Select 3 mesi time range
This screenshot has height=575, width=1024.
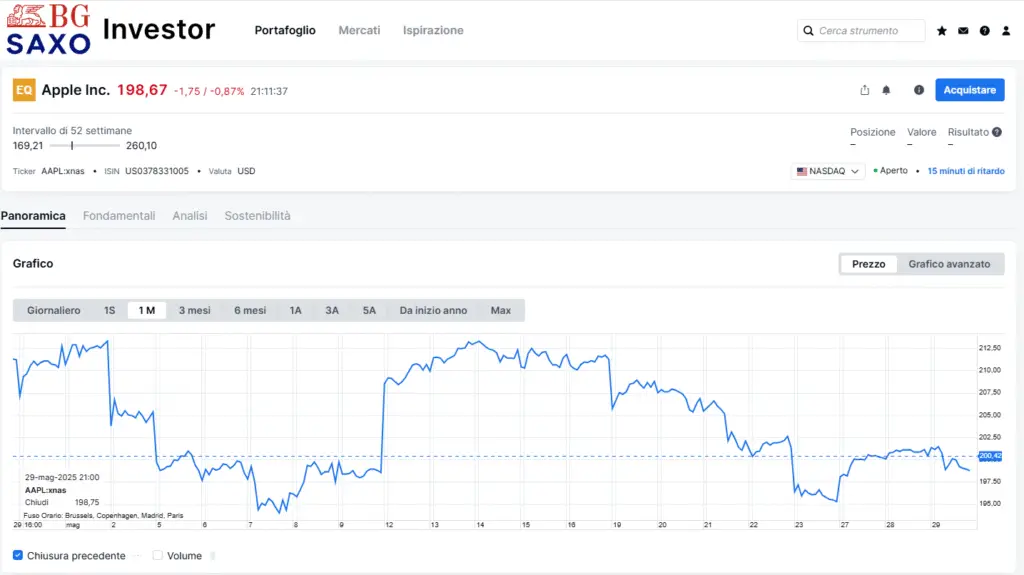(195, 310)
